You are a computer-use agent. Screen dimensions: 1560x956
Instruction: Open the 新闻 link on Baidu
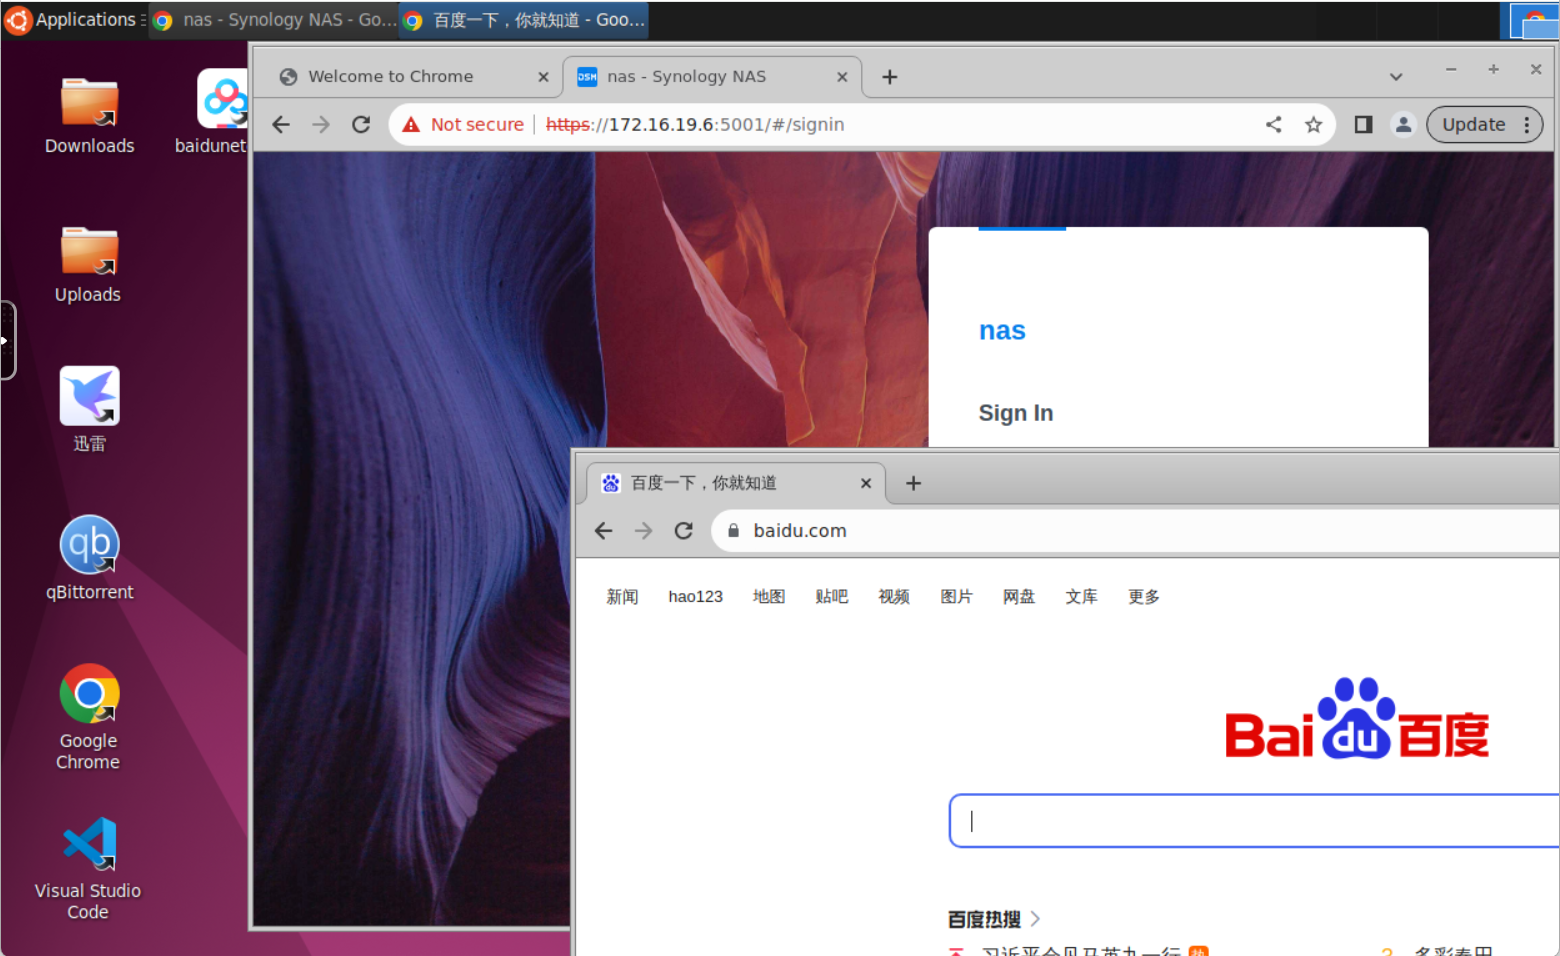[622, 597]
